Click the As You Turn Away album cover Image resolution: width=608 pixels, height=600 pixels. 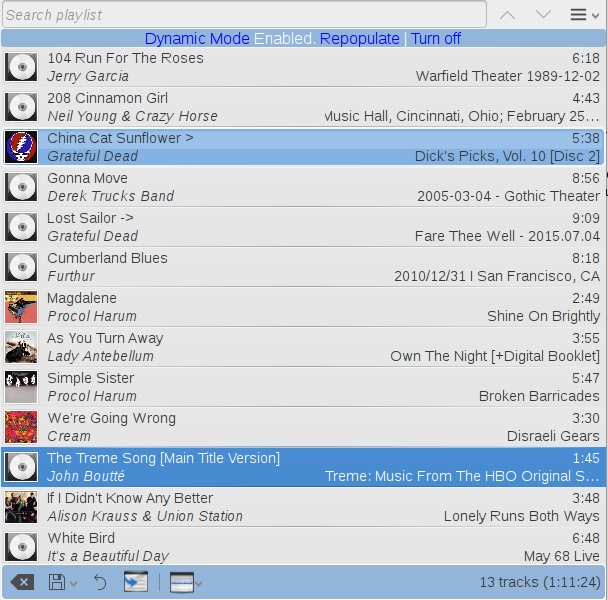coord(21,347)
